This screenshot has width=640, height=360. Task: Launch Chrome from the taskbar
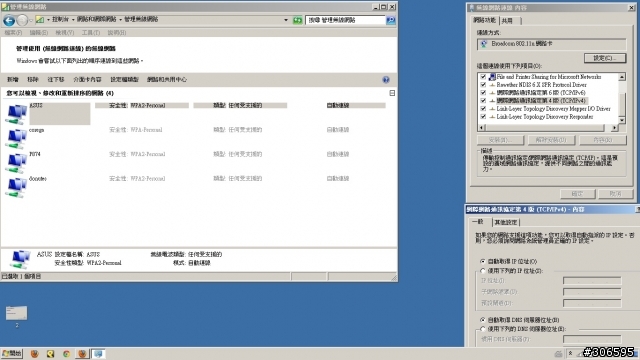(66, 354)
